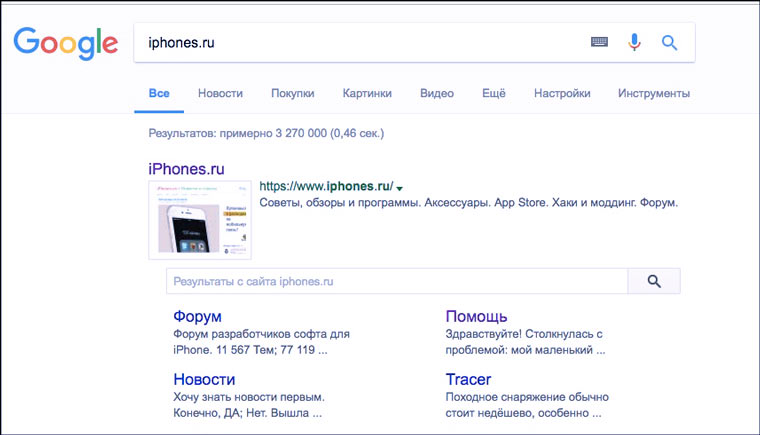Viewport: 760px width, 435px height.
Task: Open Инструменты search tools
Action: point(653,93)
